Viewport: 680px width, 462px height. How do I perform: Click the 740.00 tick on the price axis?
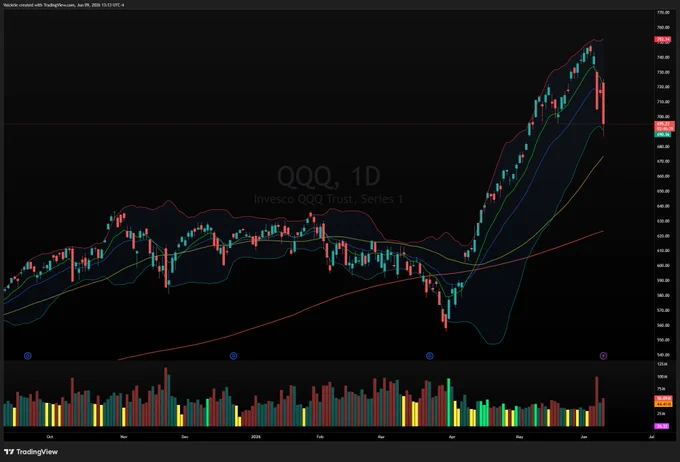click(664, 57)
